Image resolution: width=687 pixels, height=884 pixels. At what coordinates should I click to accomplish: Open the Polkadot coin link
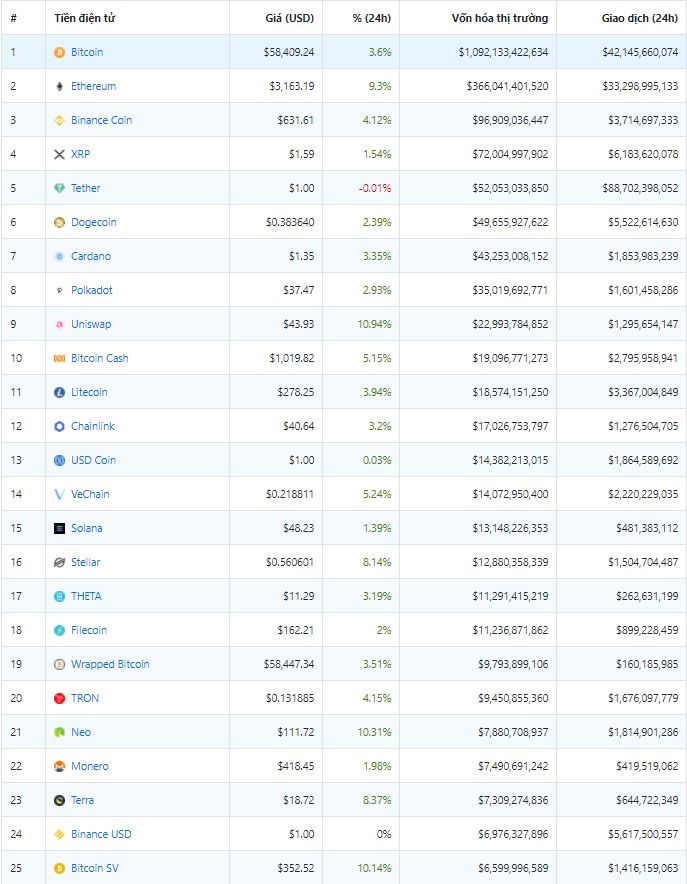coord(92,290)
